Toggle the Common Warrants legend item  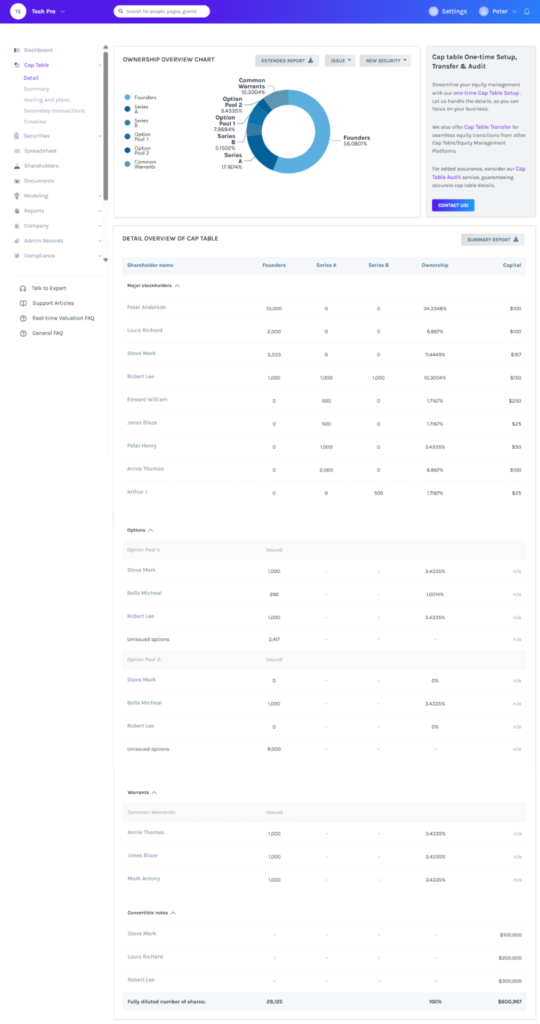140,164
